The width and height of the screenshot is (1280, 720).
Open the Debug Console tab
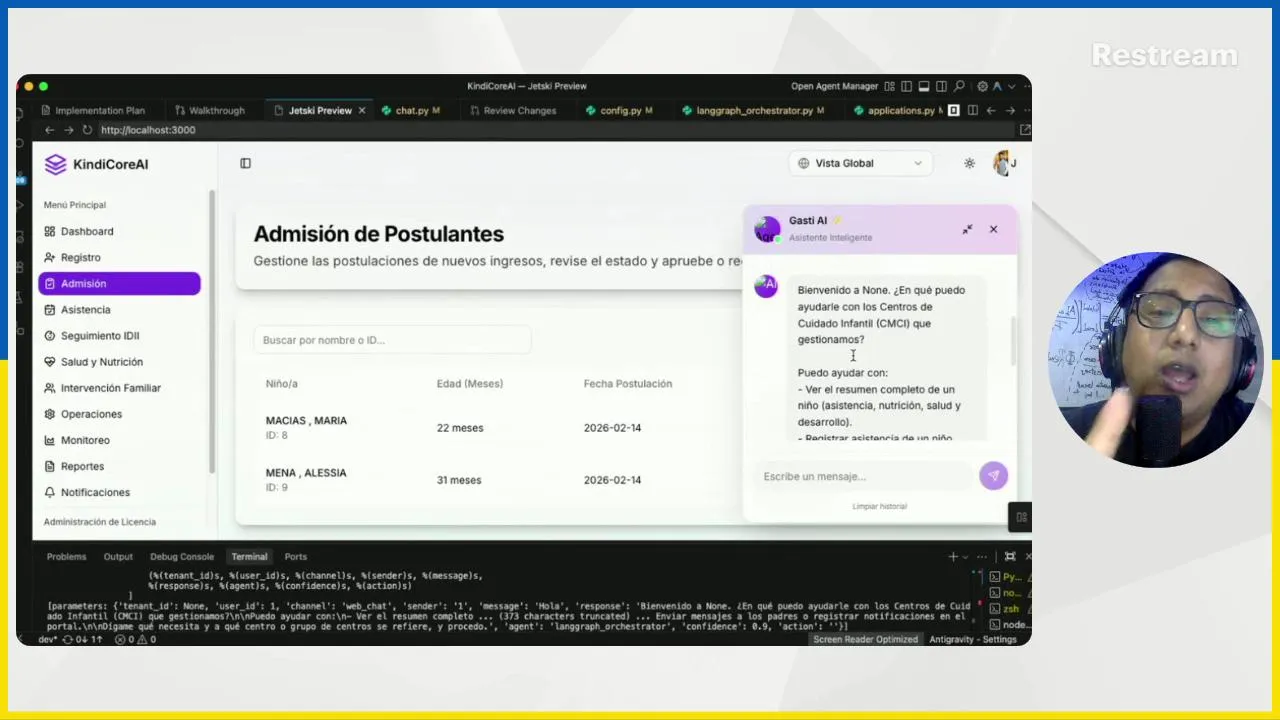[x=182, y=557]
